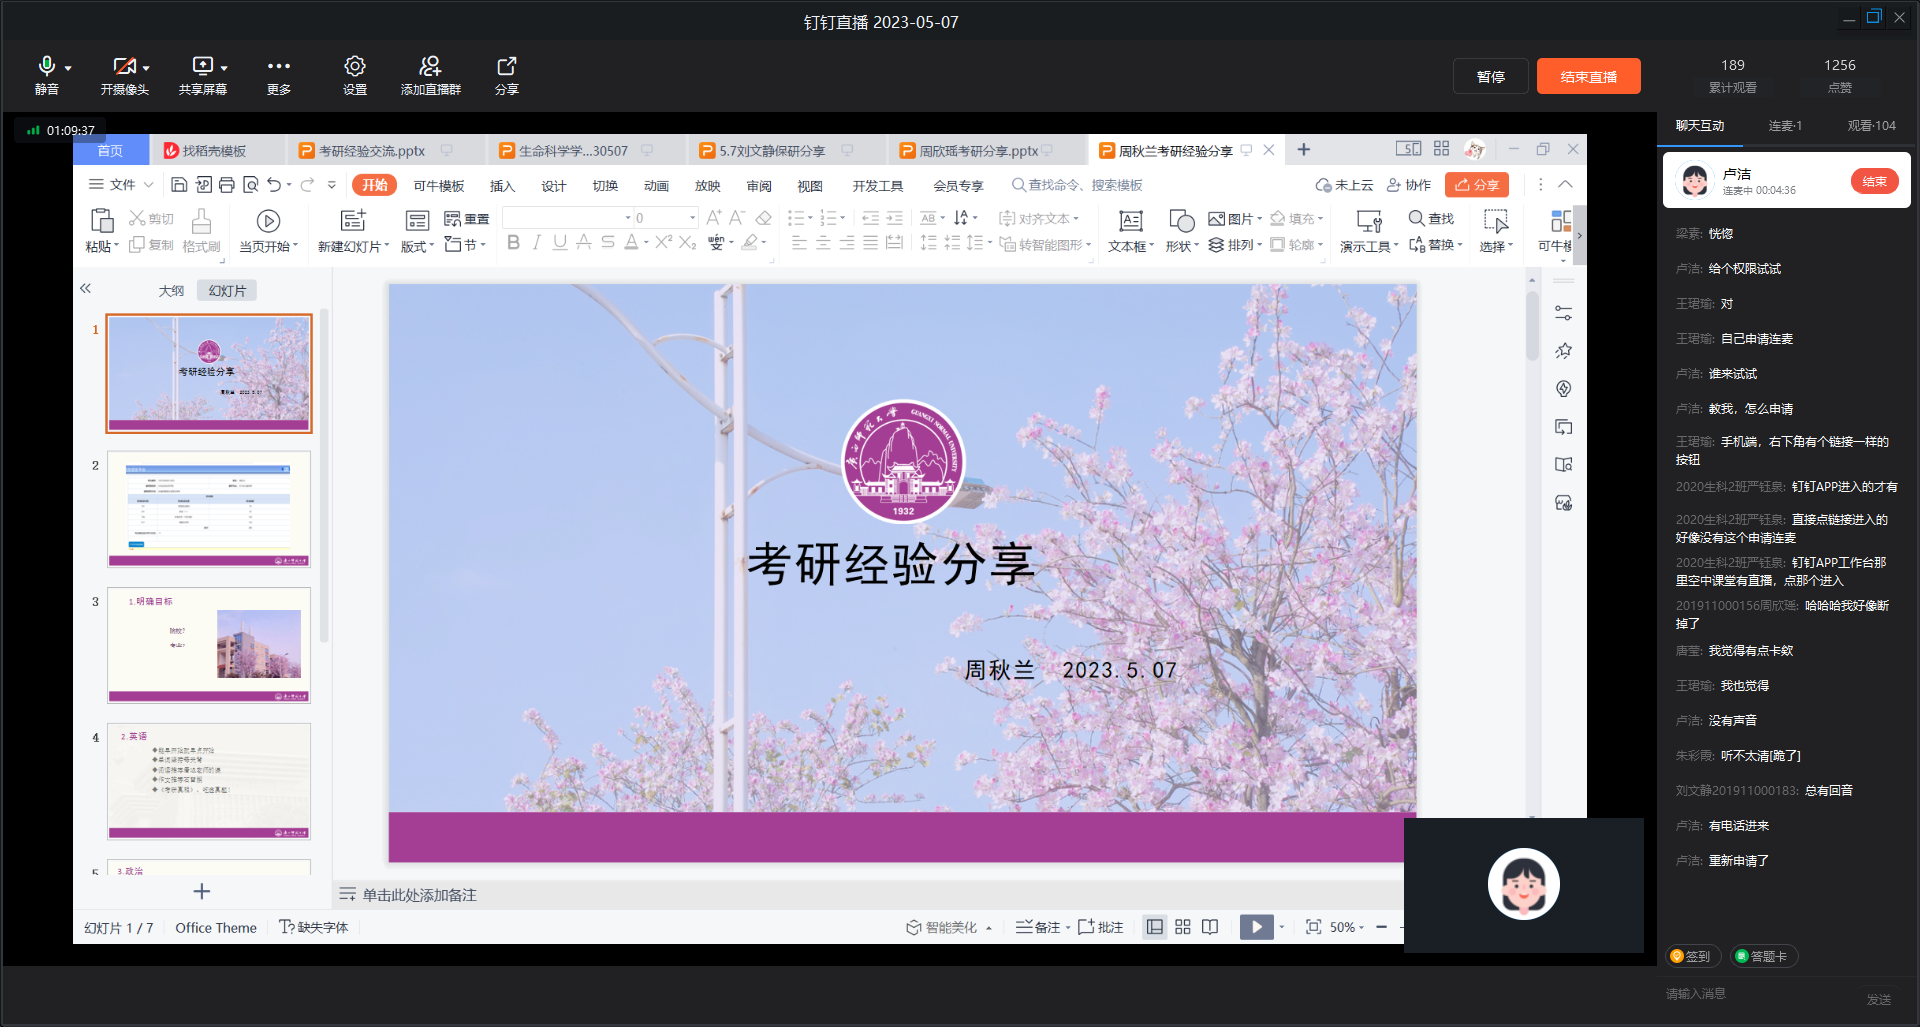Open the share screen icon
This screenshot has height=1027, width=1920.
203,67
